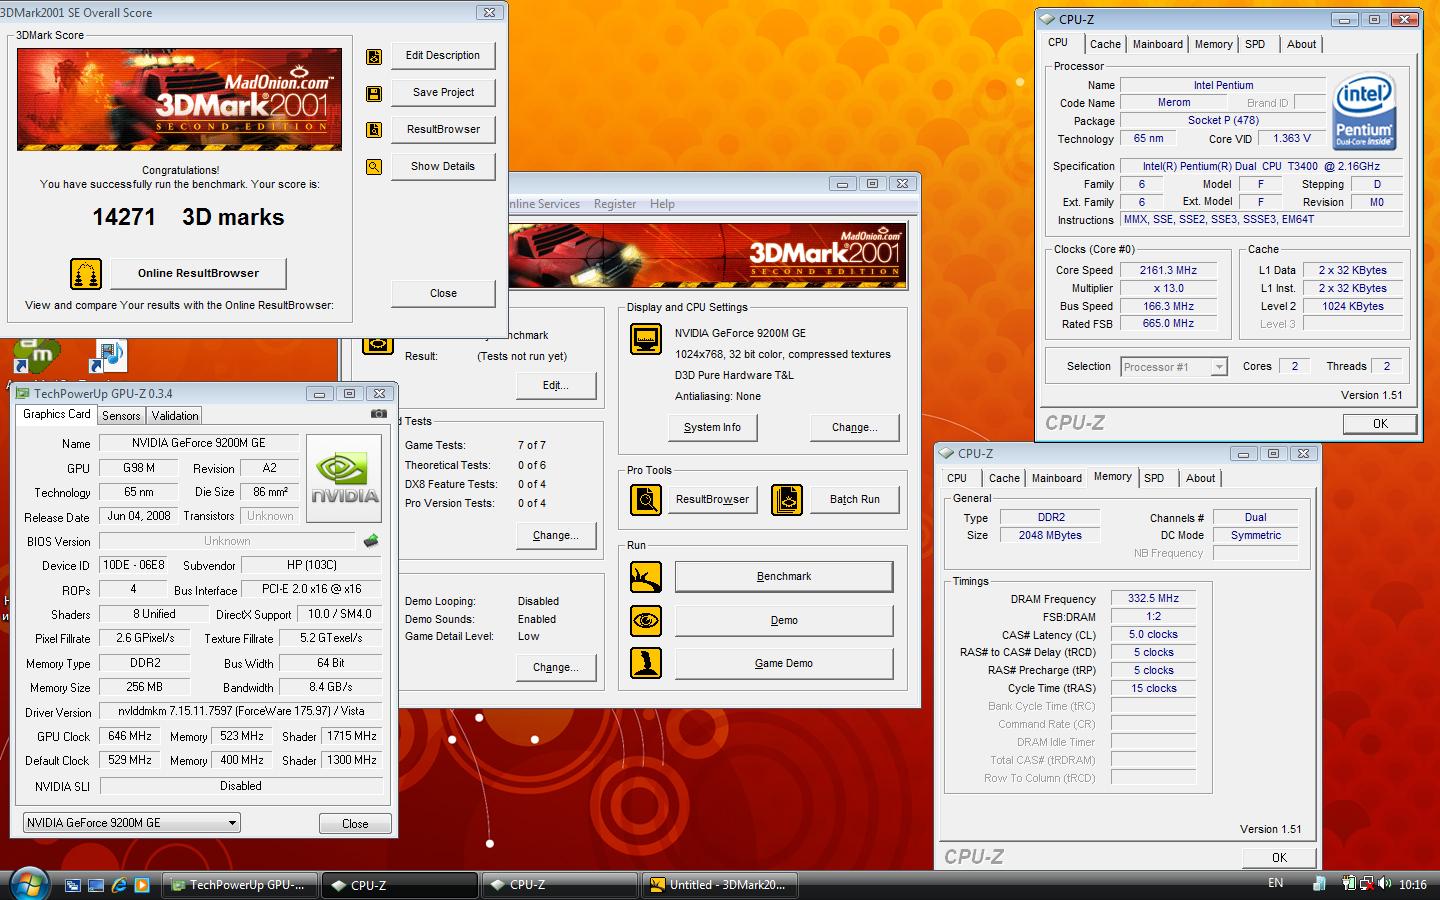Click the ResultBrowser icon in score dialog

(x=374, y=130)
